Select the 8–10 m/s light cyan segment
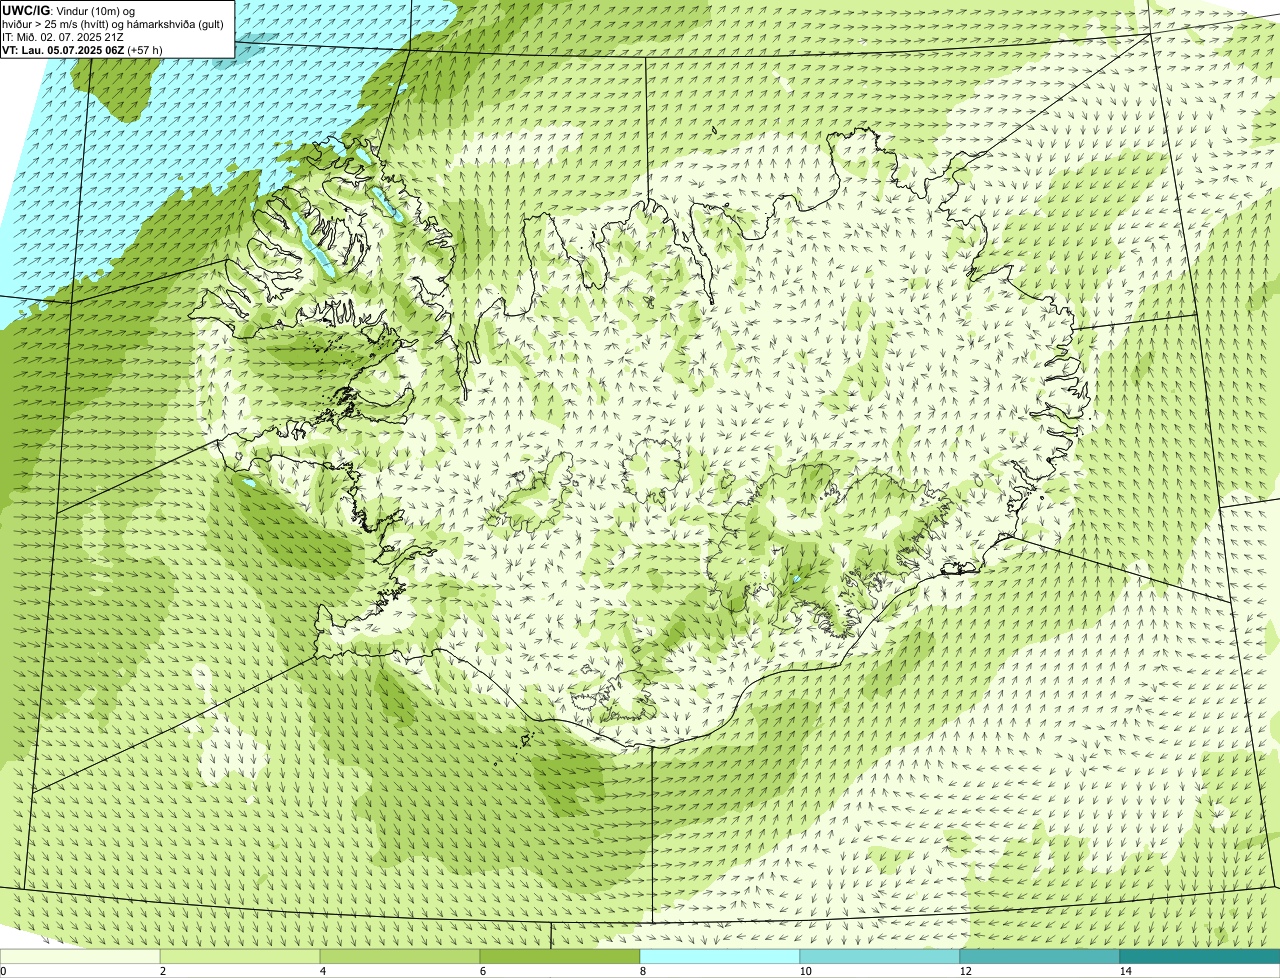 coord(720,956)
